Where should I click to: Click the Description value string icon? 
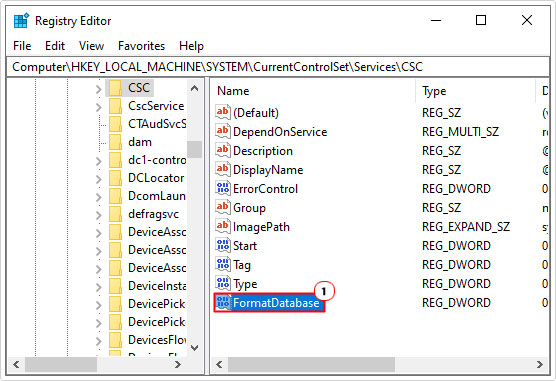click(x=223, y=151)
